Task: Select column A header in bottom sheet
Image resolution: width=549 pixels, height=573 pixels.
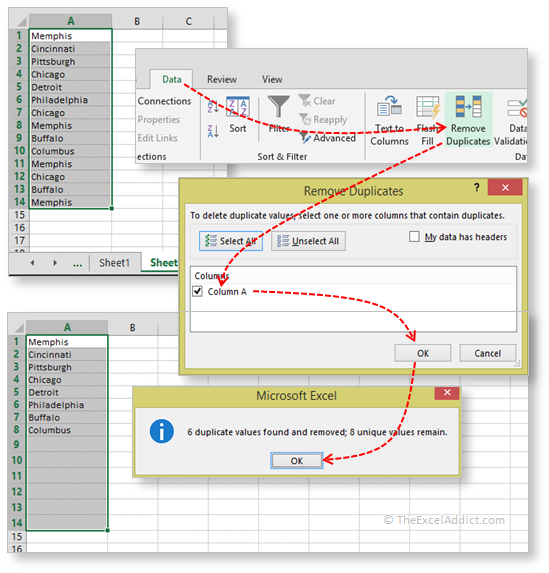Action: point(67,327)
